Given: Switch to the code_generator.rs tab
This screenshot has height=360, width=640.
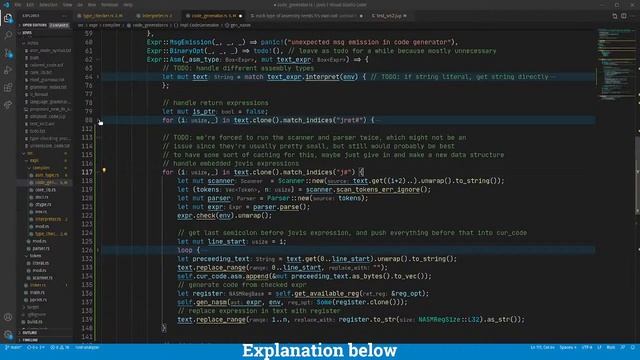Looking at the screenshot, I should tap(214, 16).
